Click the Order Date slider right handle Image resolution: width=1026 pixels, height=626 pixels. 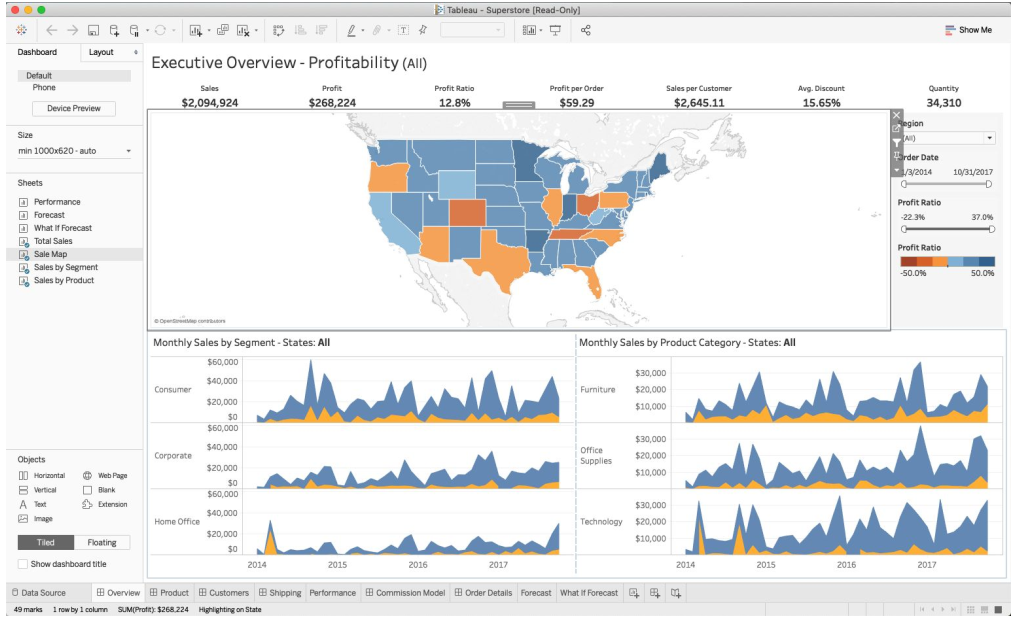tap(989, 184)
